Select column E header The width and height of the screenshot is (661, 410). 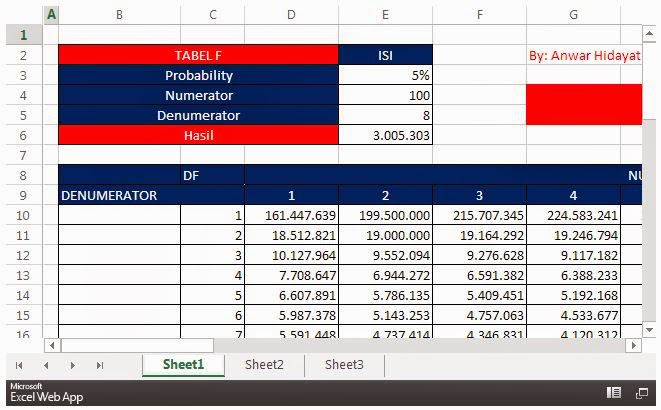click(385, 15)
